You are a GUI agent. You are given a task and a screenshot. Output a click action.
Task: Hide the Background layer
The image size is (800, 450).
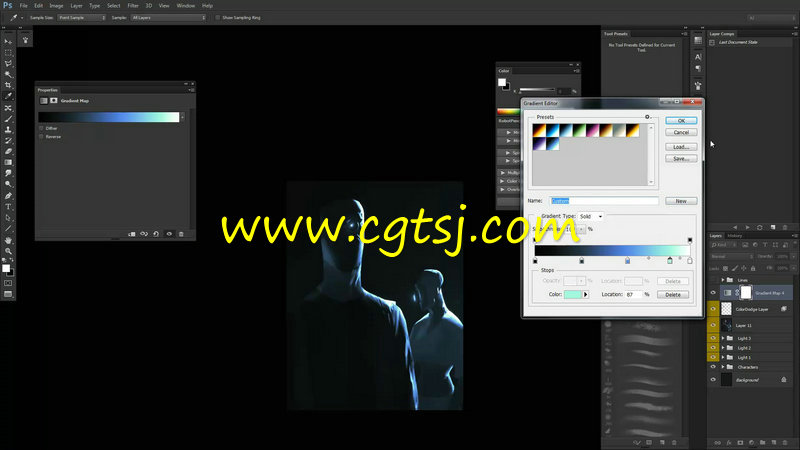(713, 380)
